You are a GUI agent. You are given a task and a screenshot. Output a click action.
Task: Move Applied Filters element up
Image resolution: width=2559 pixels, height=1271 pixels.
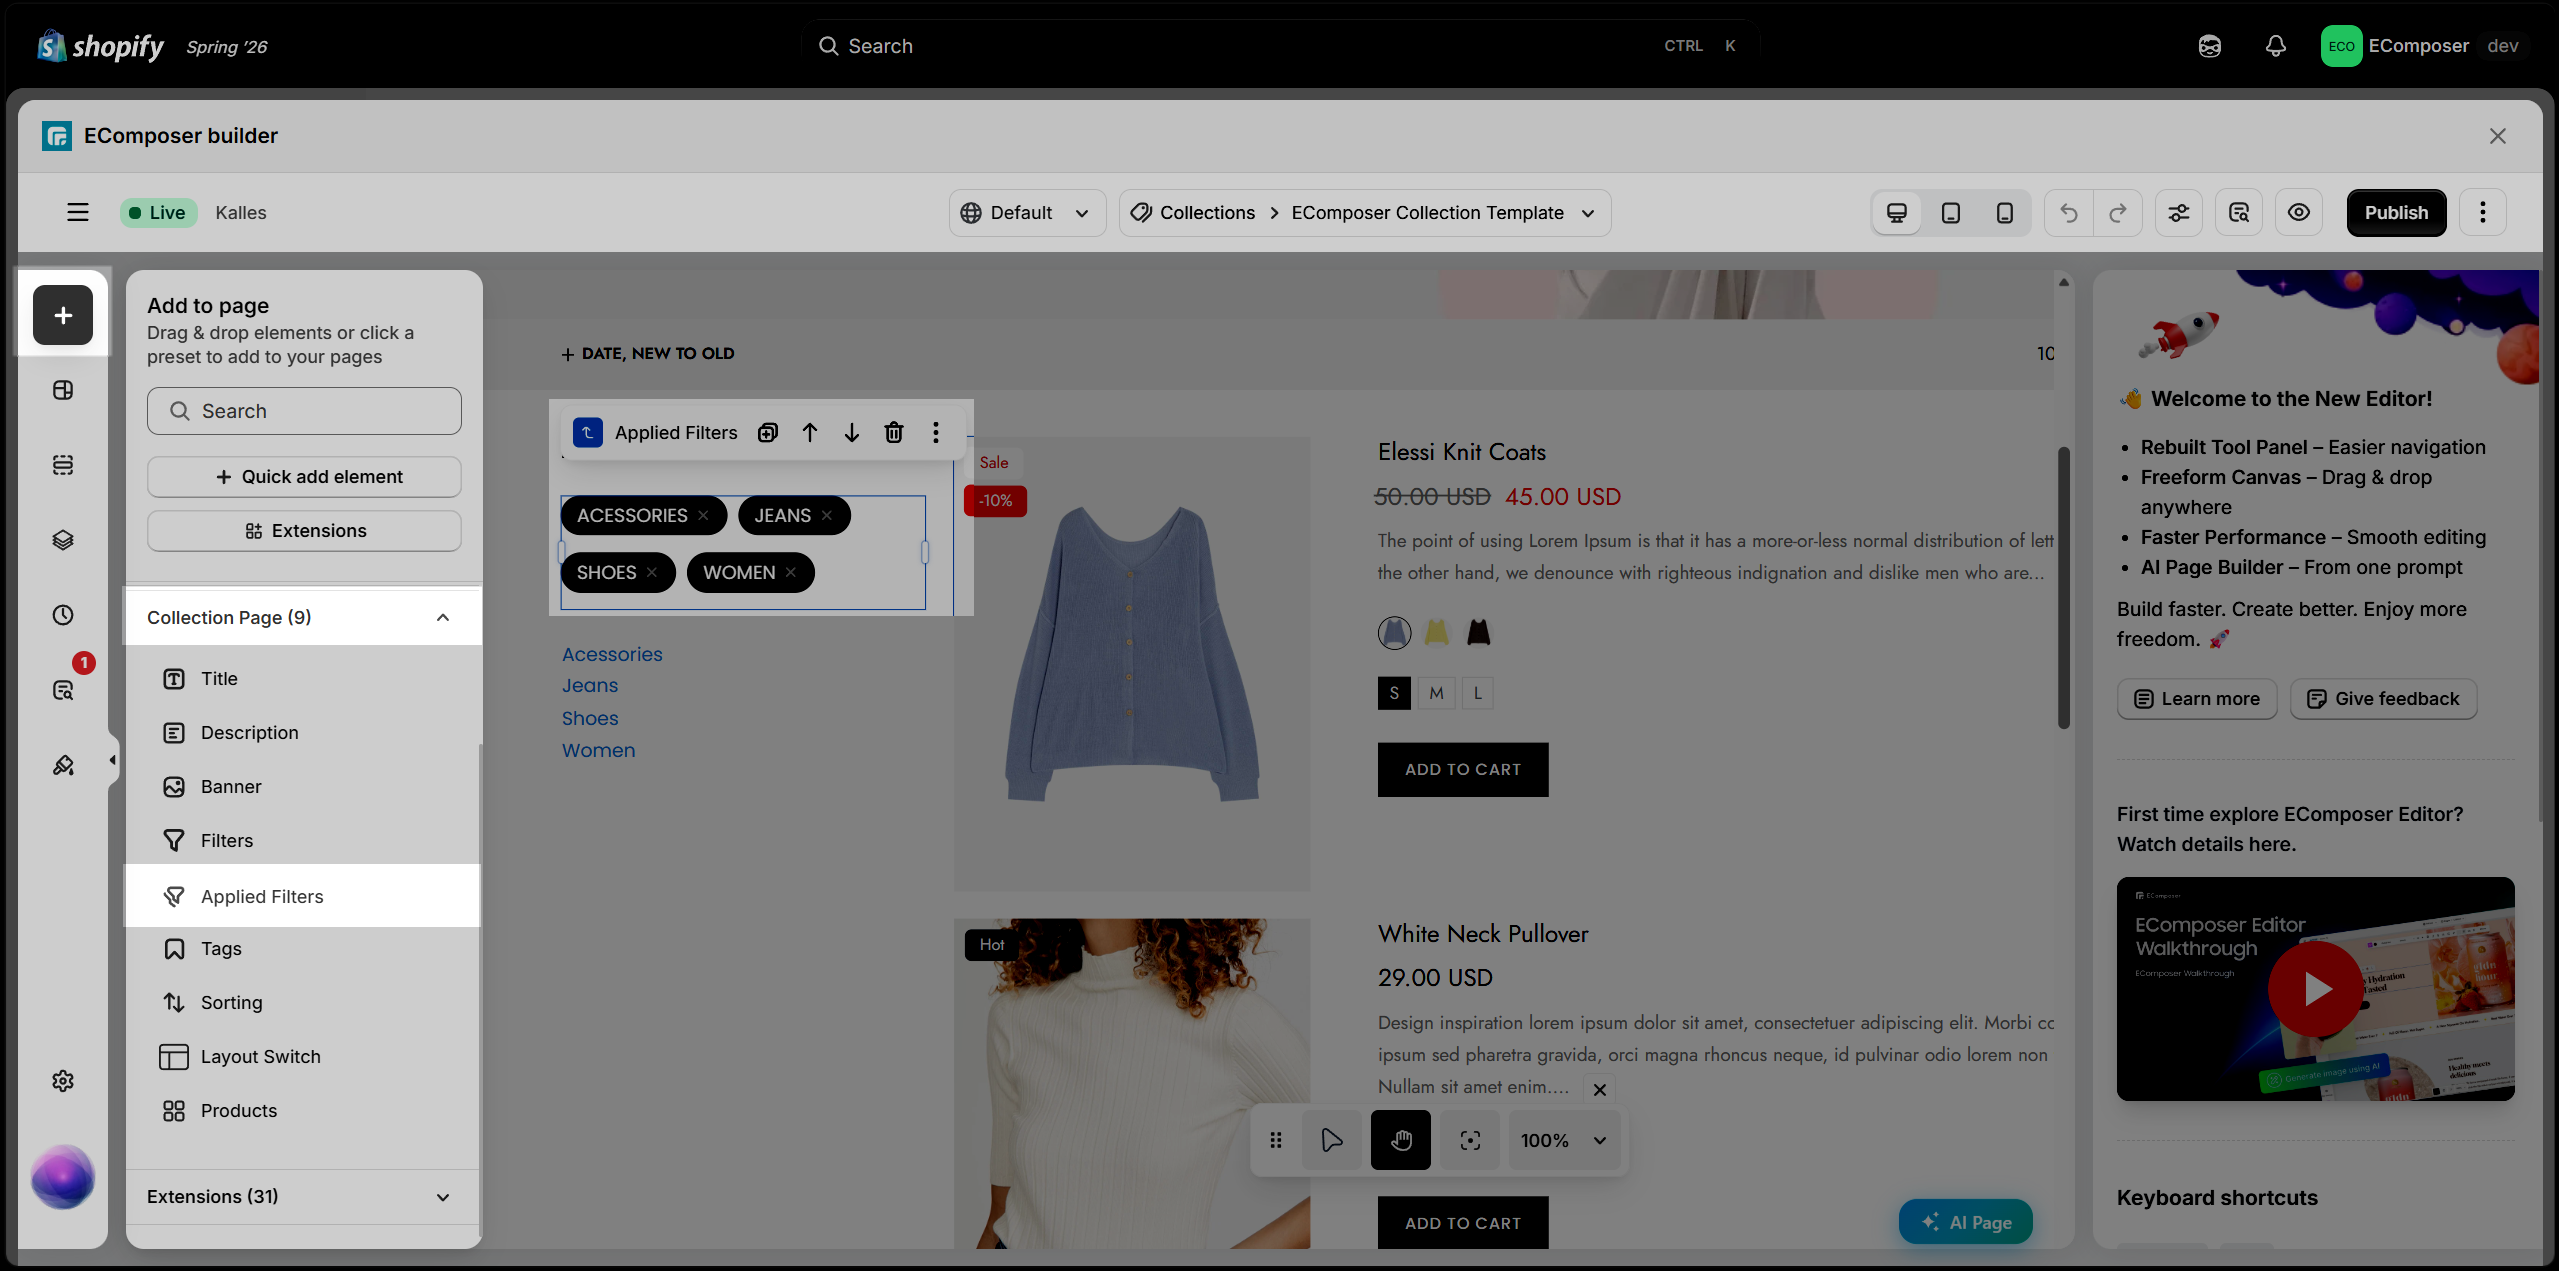click(810, 432)
